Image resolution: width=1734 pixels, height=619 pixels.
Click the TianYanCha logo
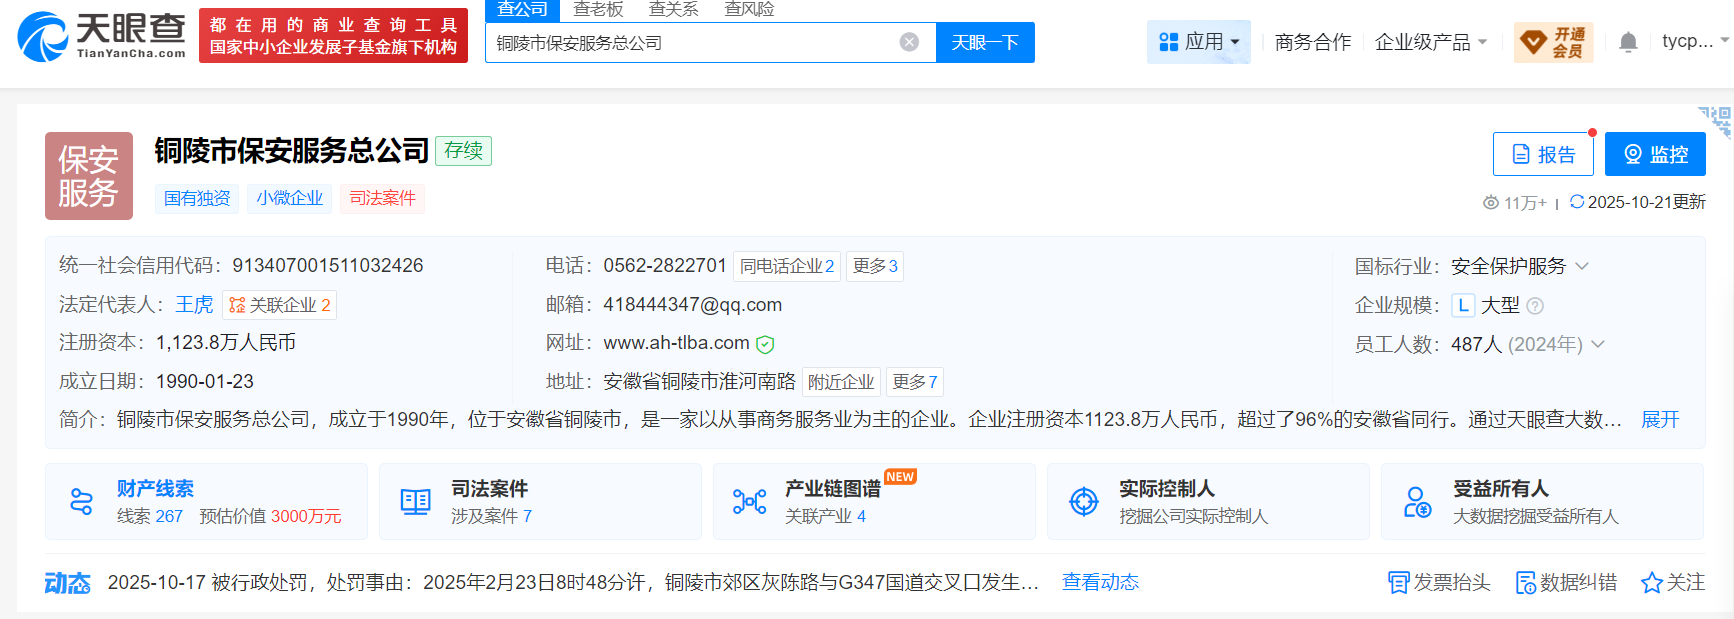pyautogui.click(x=101, y=36)
